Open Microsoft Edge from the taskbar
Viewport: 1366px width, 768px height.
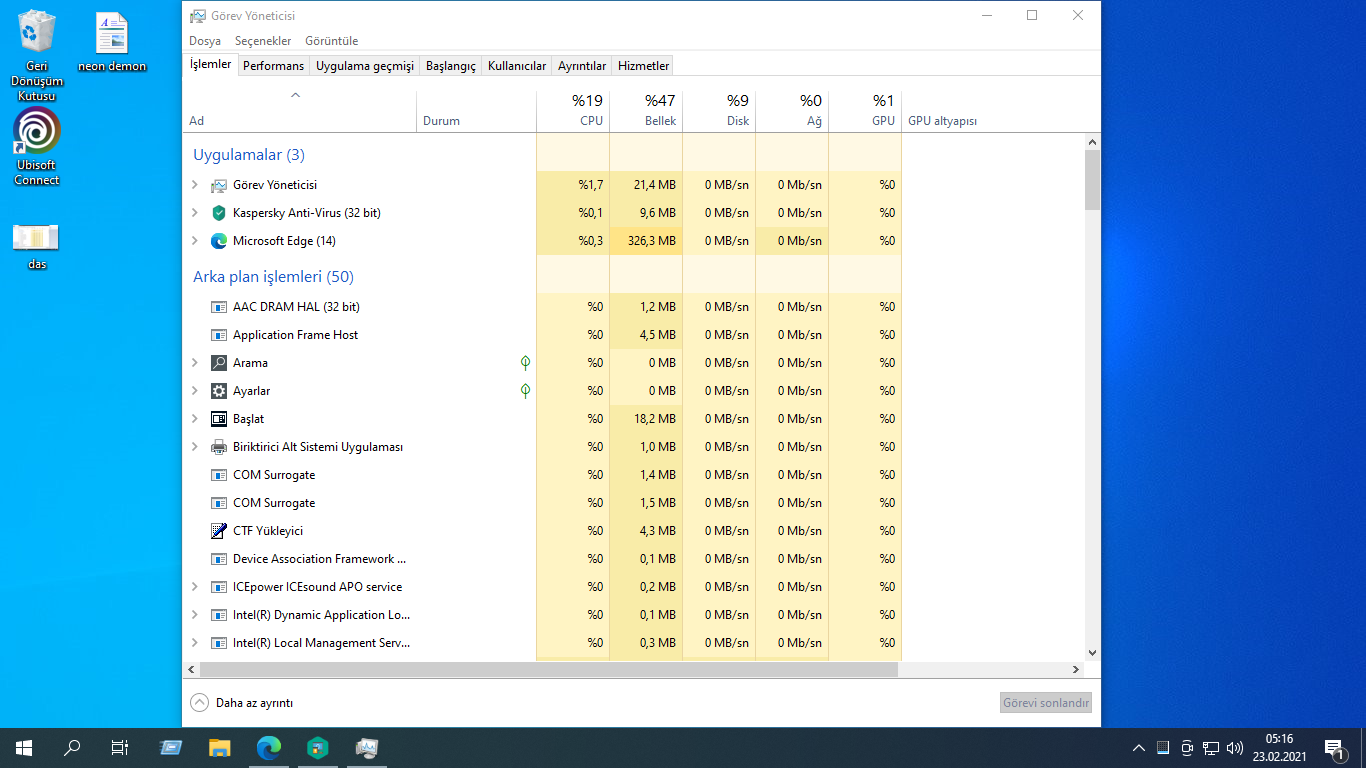point(269,747)
